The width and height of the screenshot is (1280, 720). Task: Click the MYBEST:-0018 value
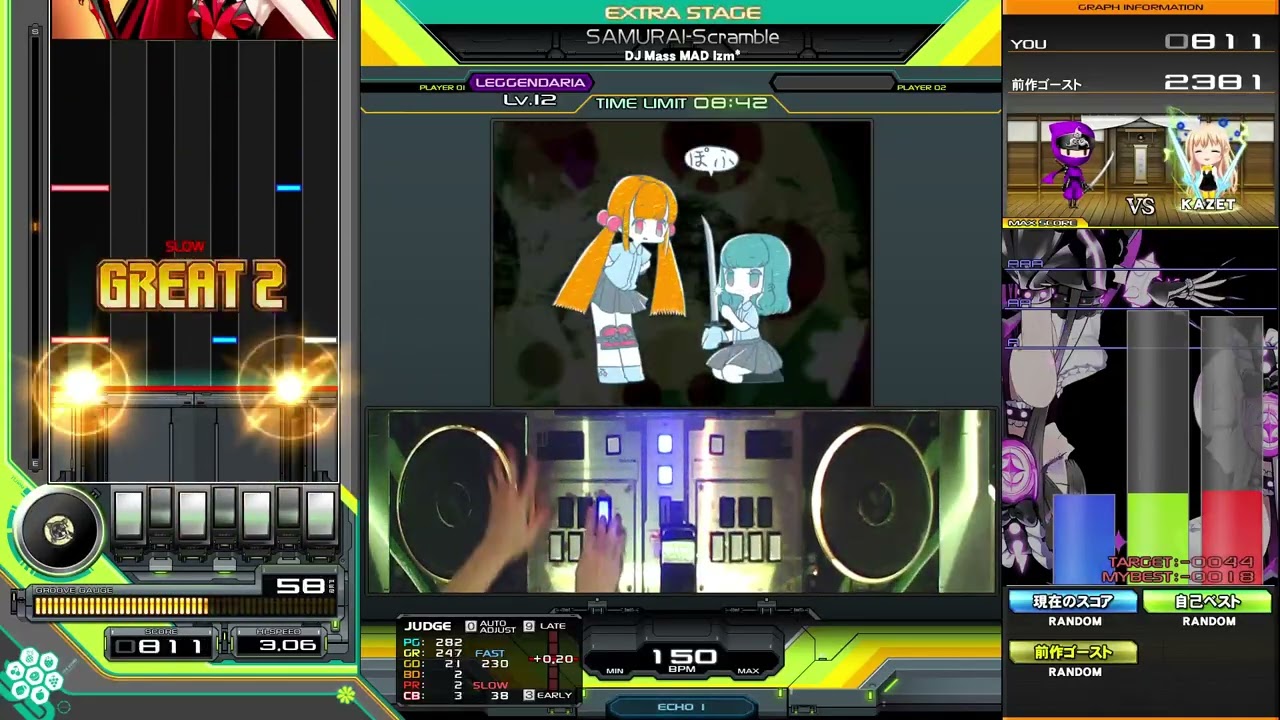(1178, 577)
